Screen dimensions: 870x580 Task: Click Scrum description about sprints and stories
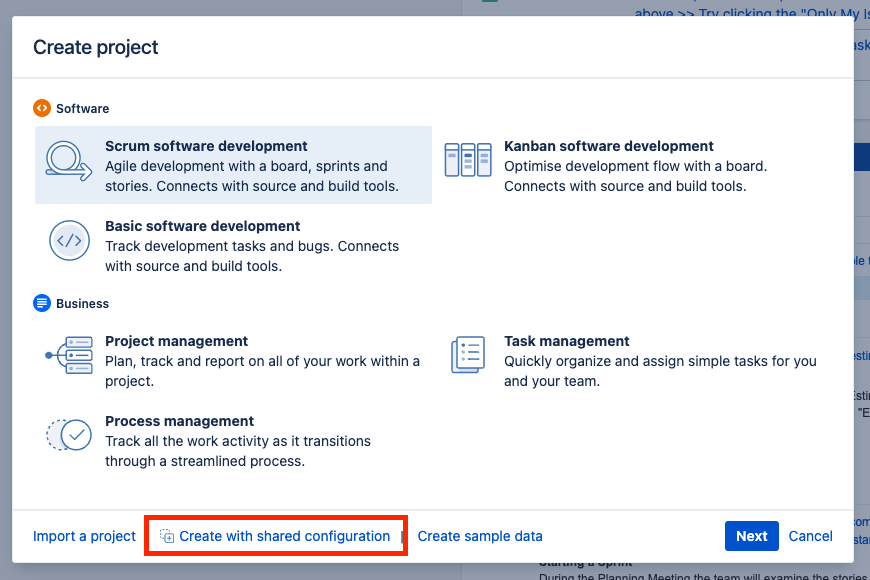pyautogui.click(x=252, y=176)
